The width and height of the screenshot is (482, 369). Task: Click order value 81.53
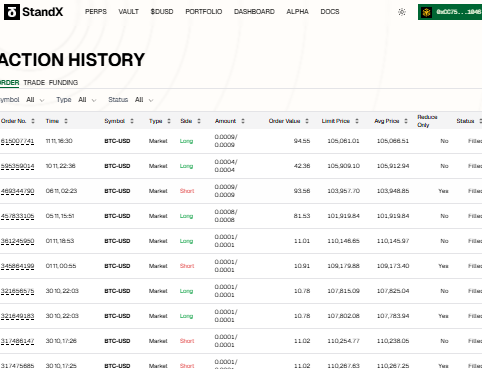click(302, 216)
